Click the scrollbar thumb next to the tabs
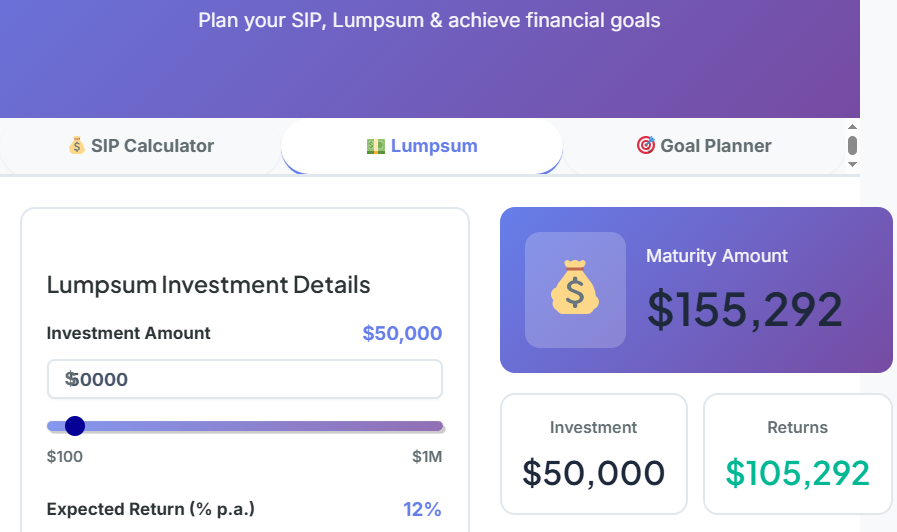Image resolution: width=897 pixels, height=532 pixels. [853, 146]
